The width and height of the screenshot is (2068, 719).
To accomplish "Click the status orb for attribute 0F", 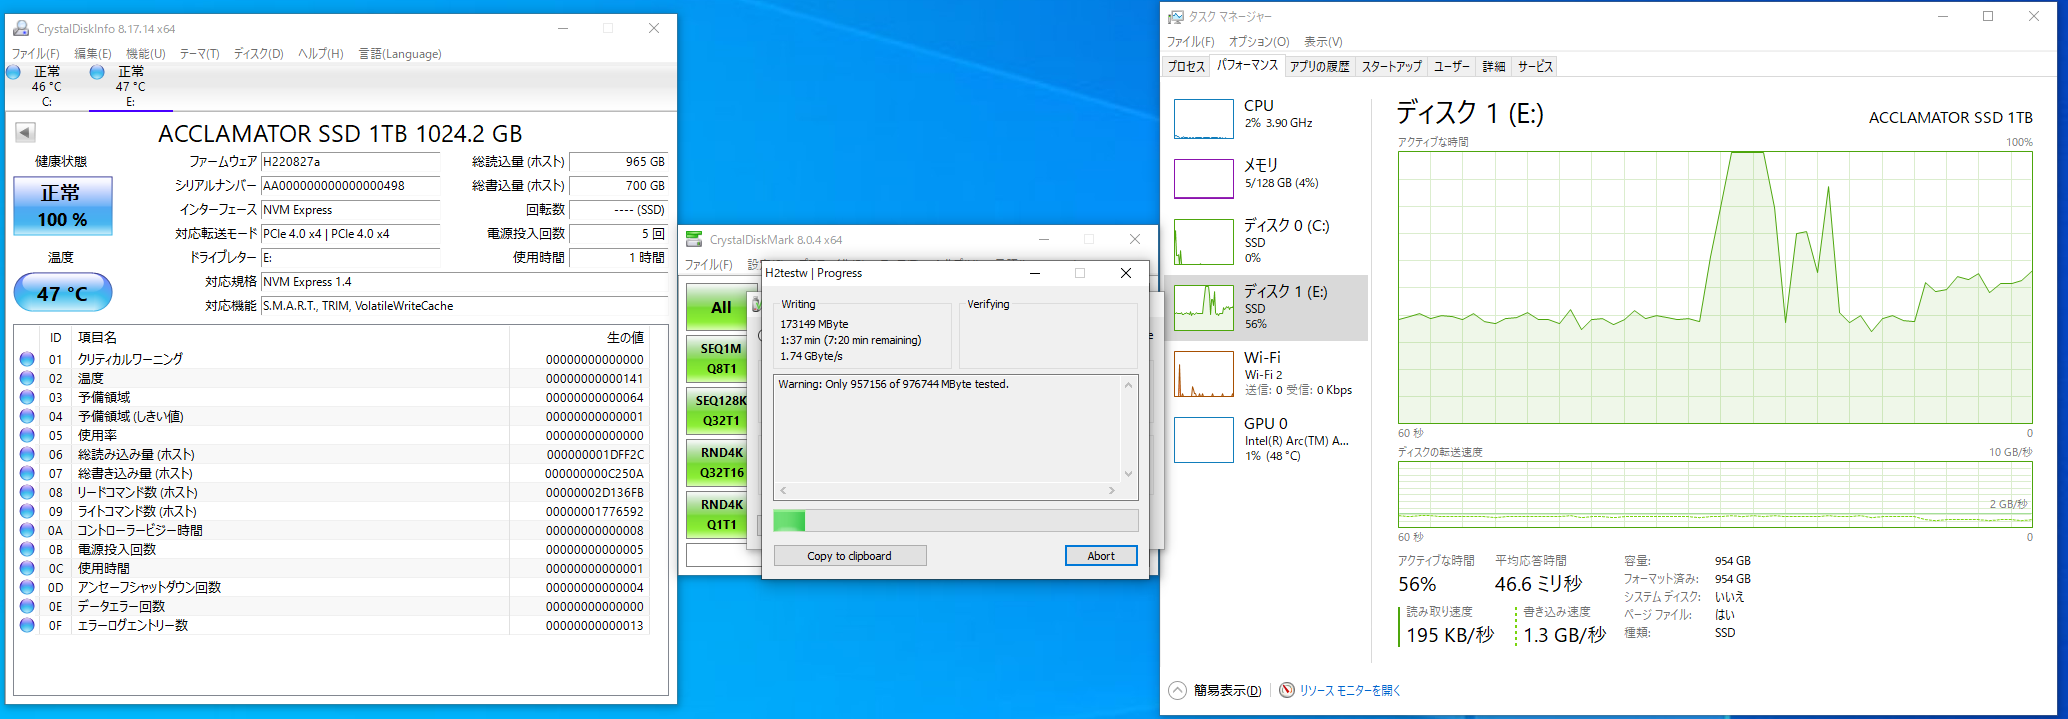I will click(27, 625).
